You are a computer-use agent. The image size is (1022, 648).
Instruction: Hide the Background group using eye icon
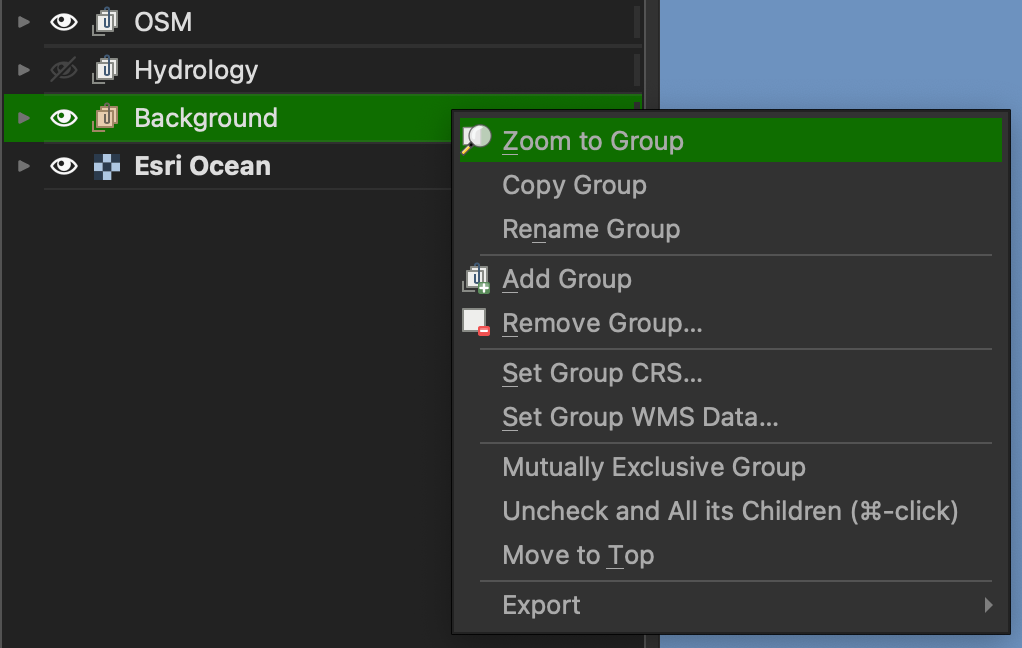64,118
